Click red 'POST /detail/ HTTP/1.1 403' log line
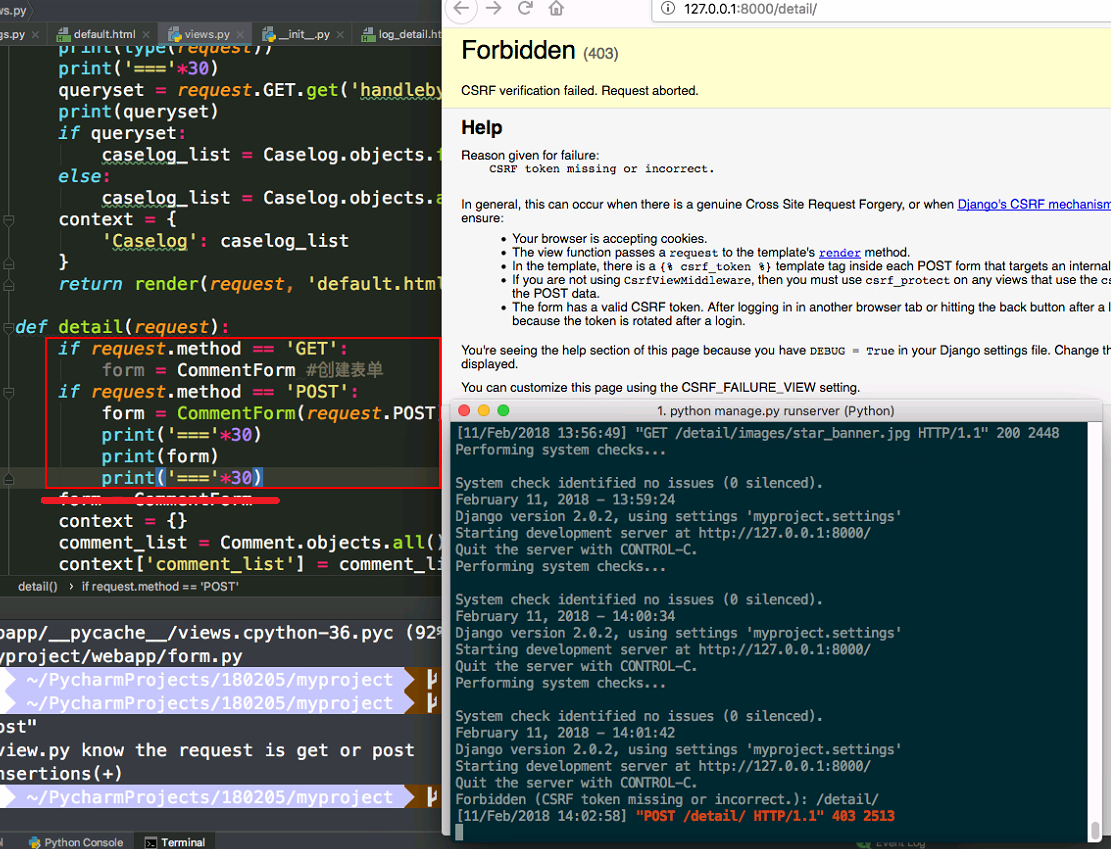This screenshot has height=849, width=1111. [765, 816]
